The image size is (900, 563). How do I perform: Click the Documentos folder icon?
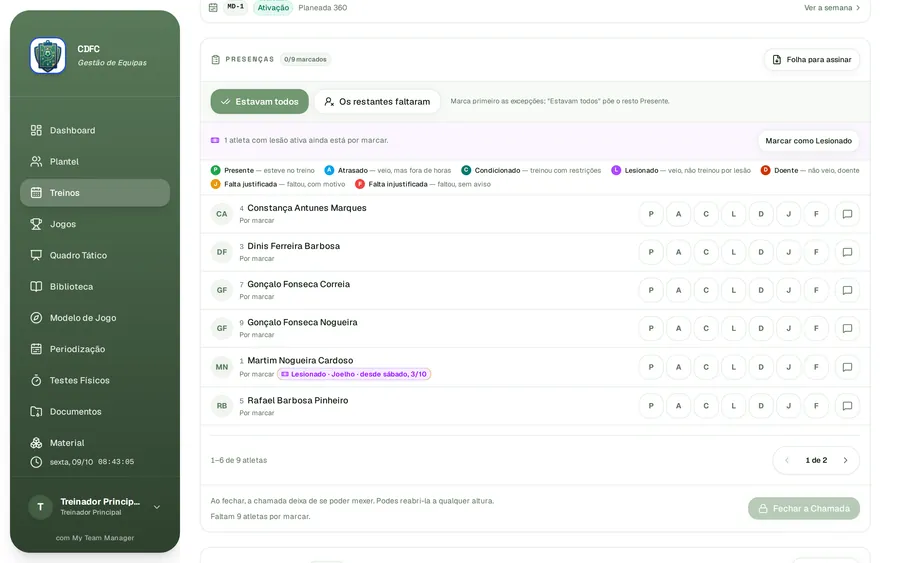click(36, 411)
